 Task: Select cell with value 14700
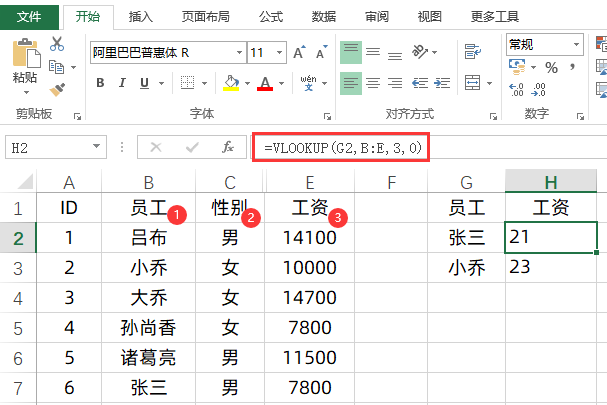(309, 298)
